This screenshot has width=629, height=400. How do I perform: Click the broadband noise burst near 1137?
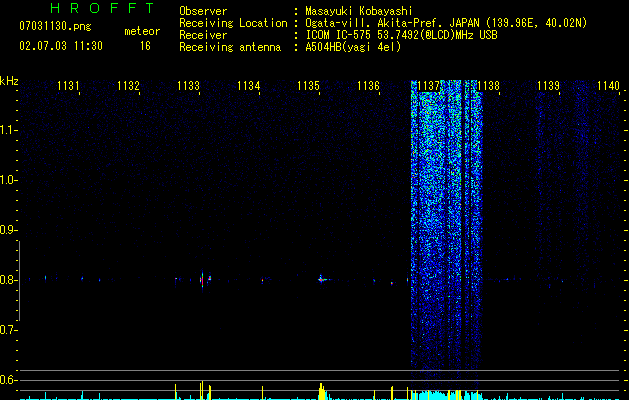pyautogui.click(x=446, y=229)
